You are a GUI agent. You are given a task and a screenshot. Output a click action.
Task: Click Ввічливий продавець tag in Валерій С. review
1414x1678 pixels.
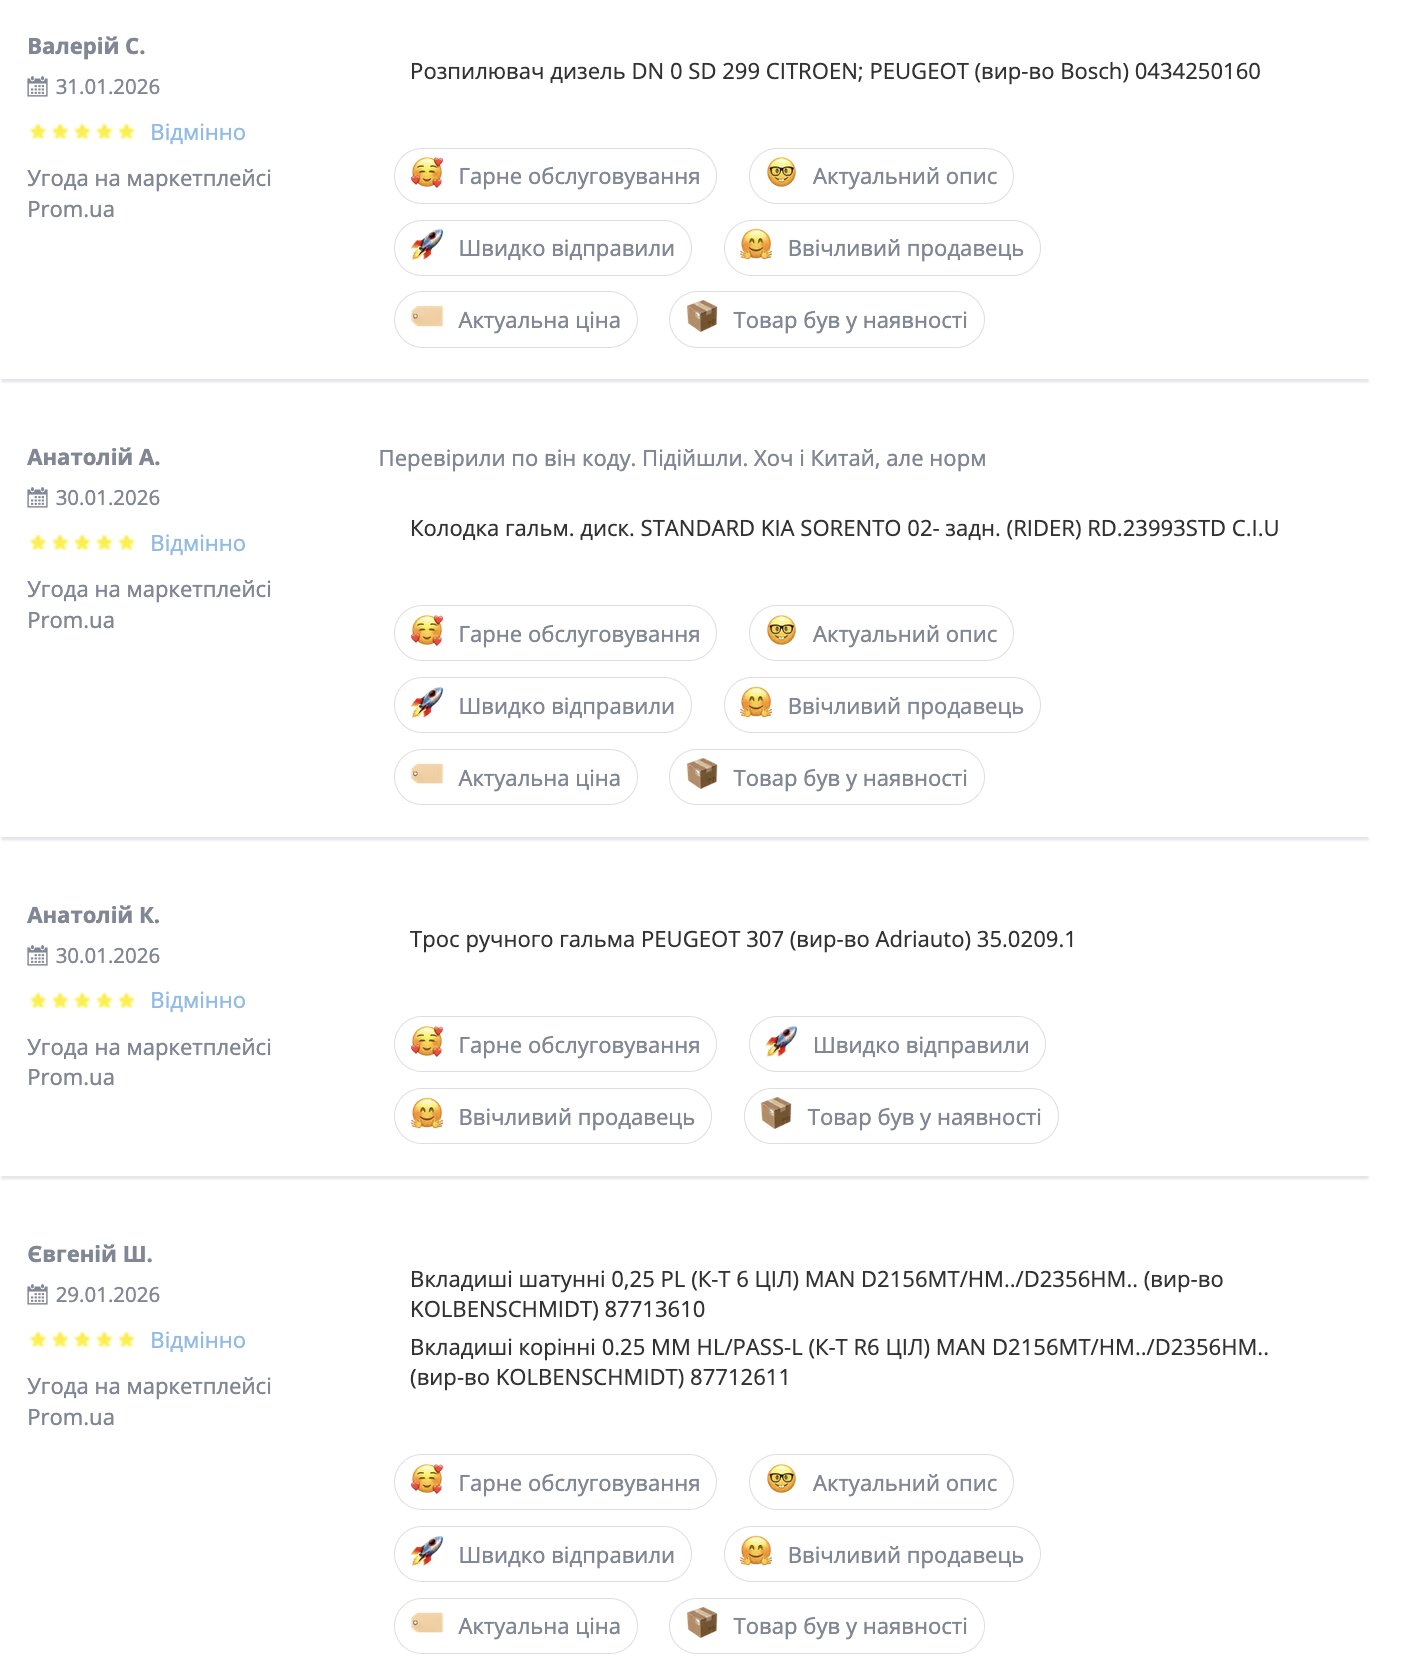tap(882, 248)
